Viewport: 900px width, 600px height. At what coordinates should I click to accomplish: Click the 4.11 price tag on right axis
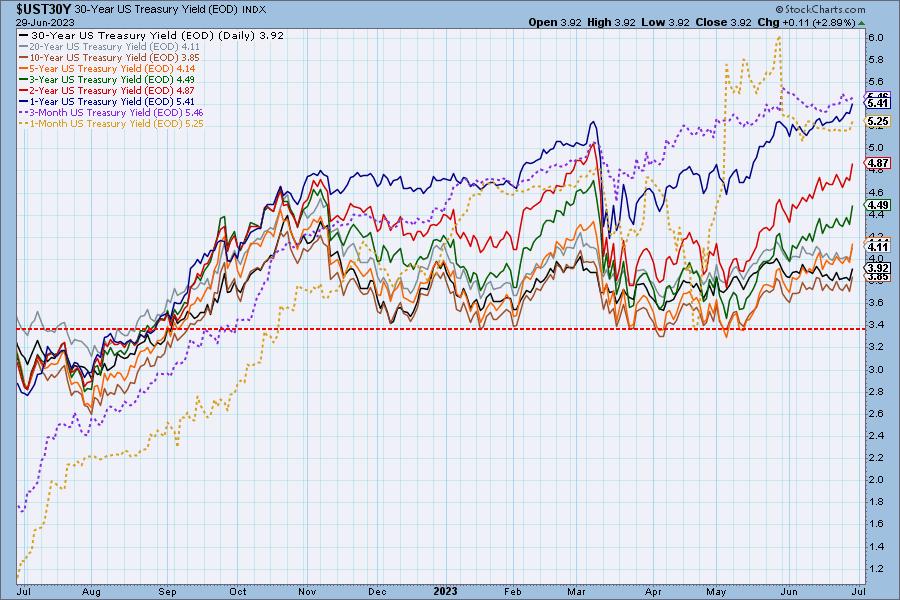coord(878,246)
